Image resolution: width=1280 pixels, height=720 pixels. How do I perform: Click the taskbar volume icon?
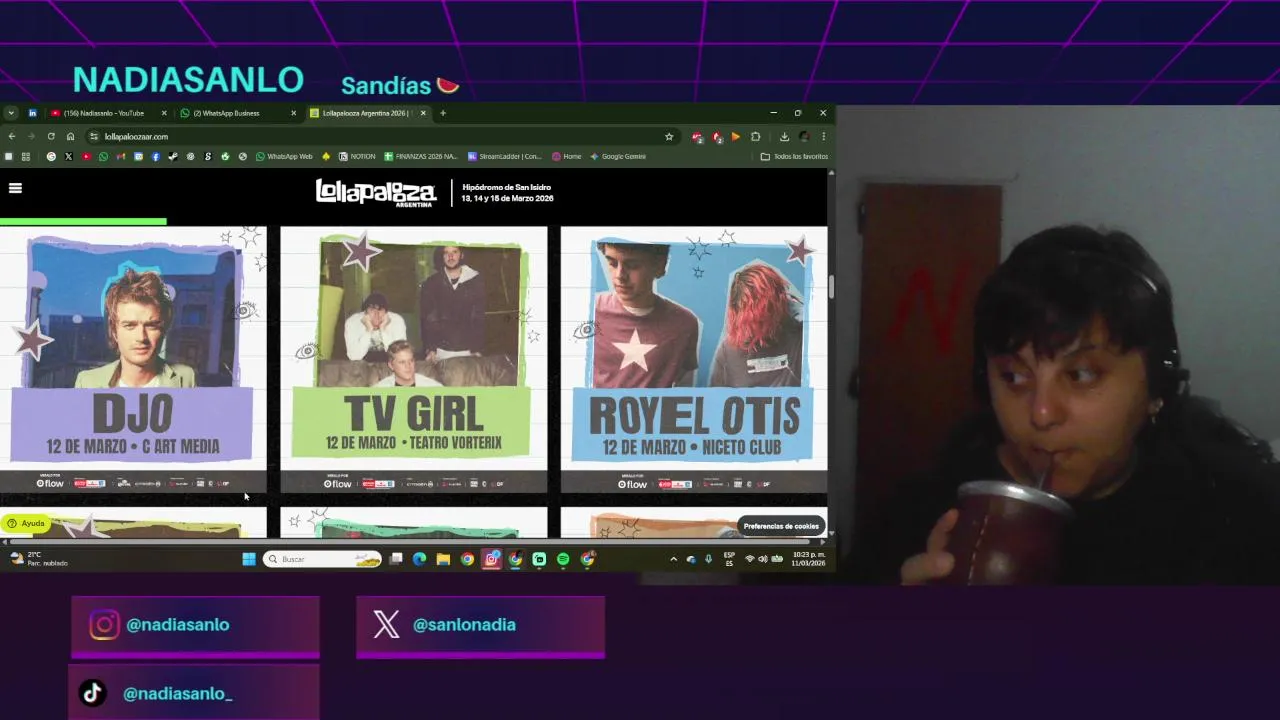[x=763, y=559]
